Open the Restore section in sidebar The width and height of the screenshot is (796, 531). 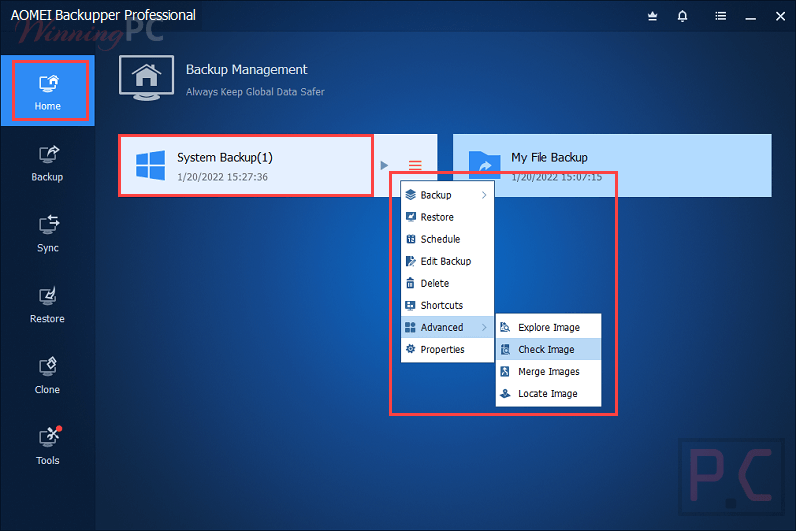pyautogui.click(x=47, y=305)
